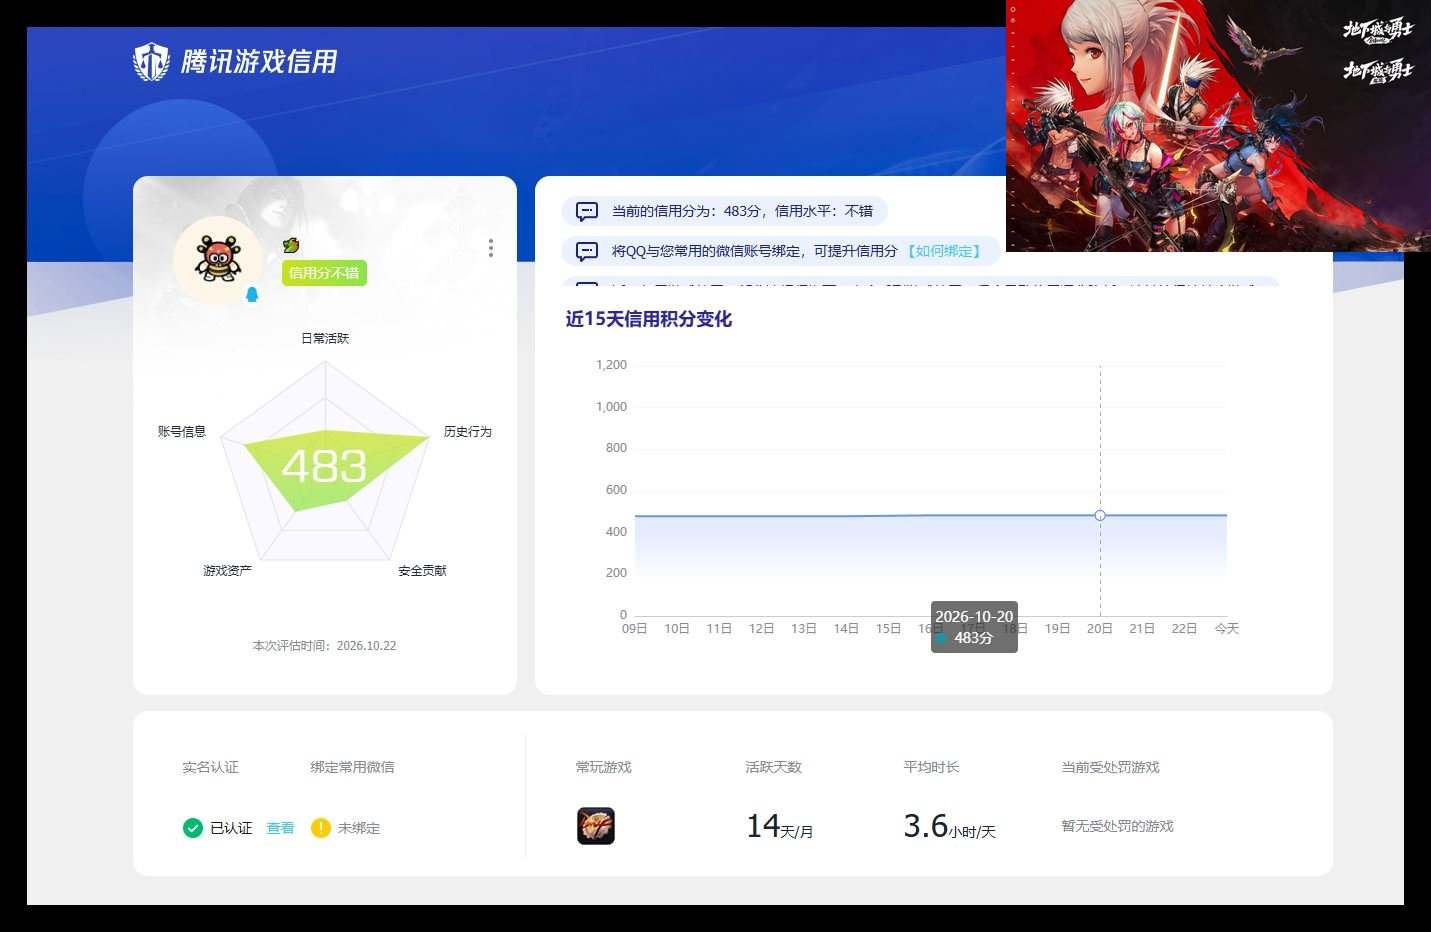Click the 历史行为 radar label
The height and width of the screenshot is (932, 1431).
(x=468, y=431)
